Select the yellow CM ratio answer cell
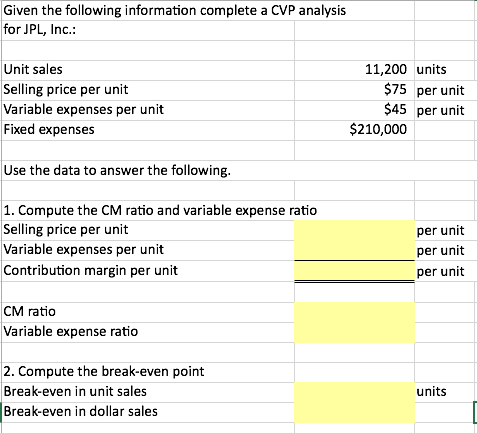The width and height of the screenshot is (477, 433). pos(354,312)
